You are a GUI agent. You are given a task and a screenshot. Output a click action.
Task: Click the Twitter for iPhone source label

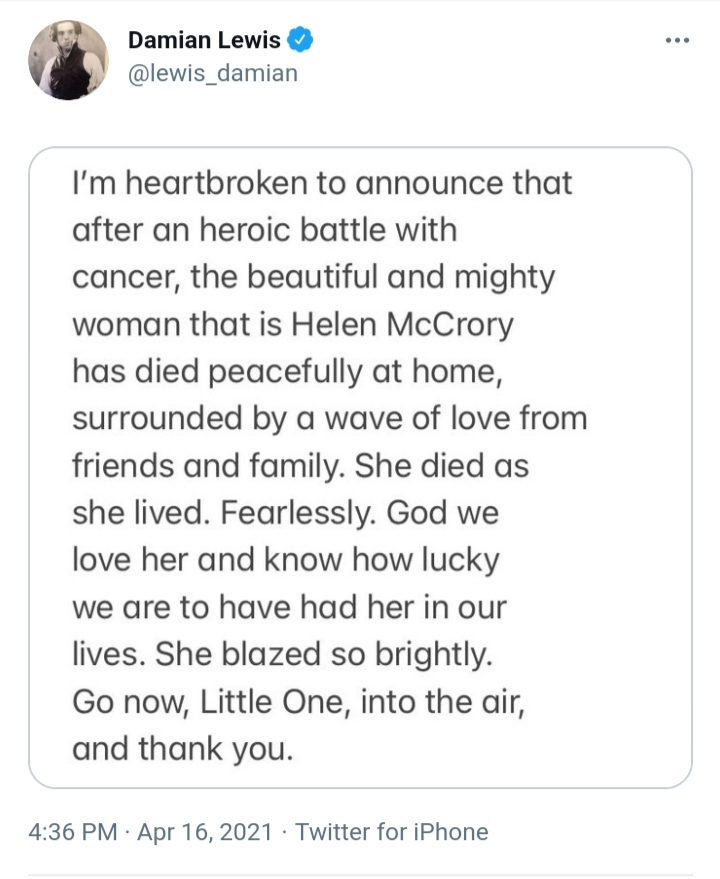392,831
